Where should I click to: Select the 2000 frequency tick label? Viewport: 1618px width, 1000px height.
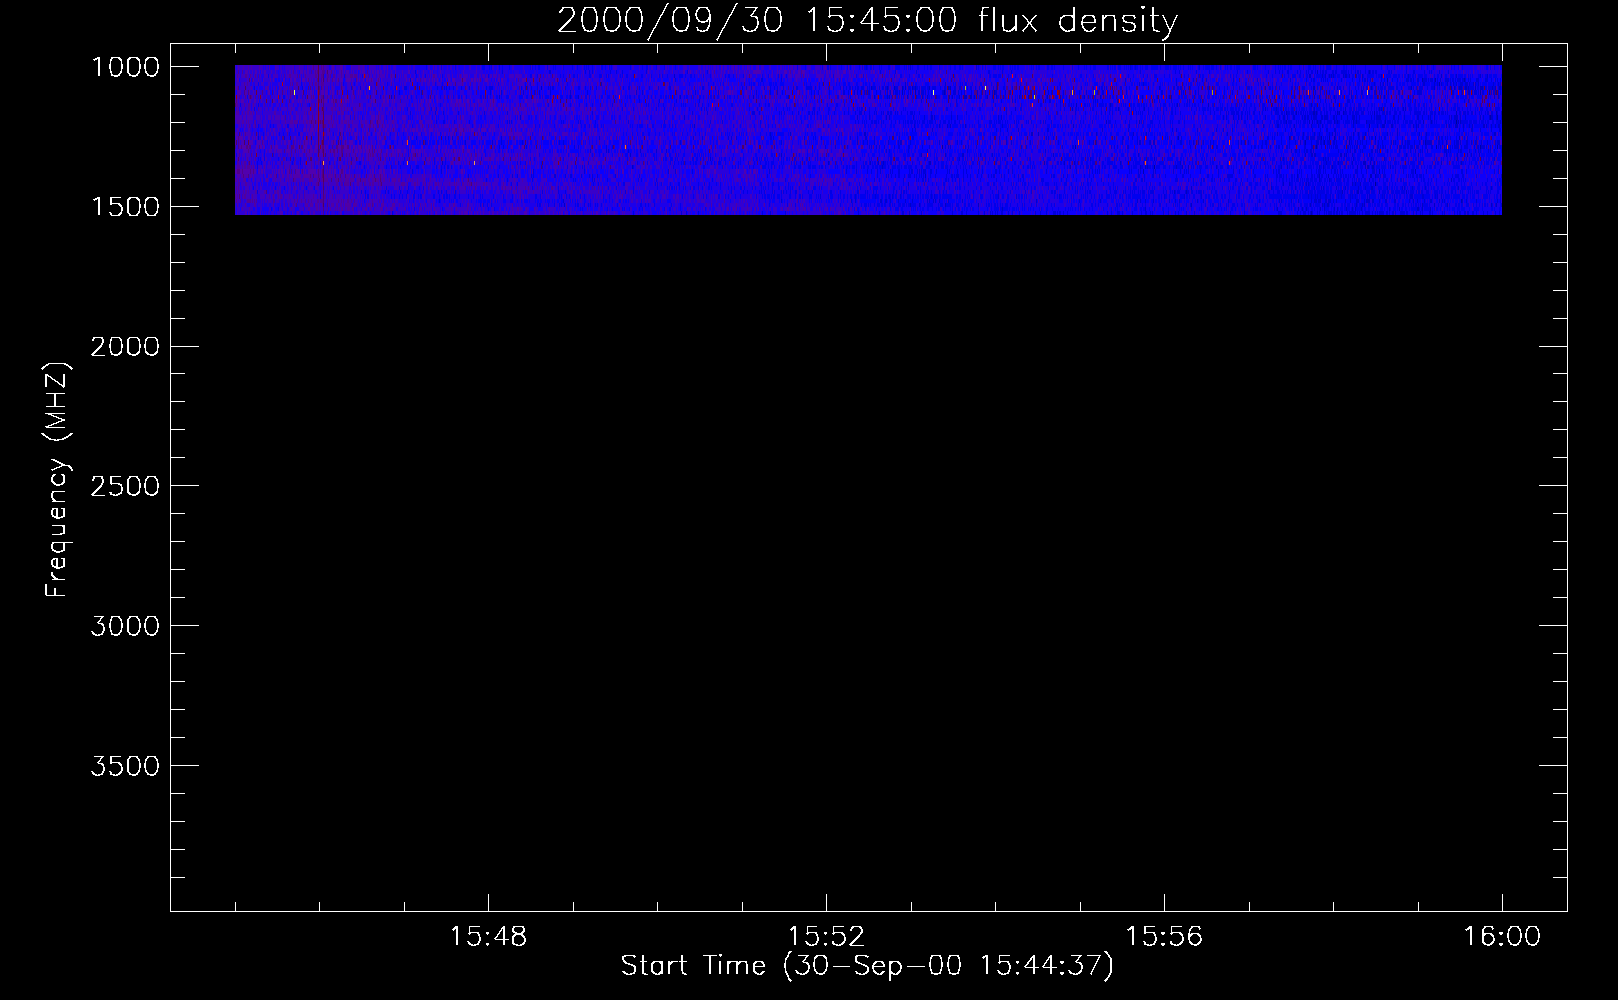pyautogui.click(x=125, y=347)
